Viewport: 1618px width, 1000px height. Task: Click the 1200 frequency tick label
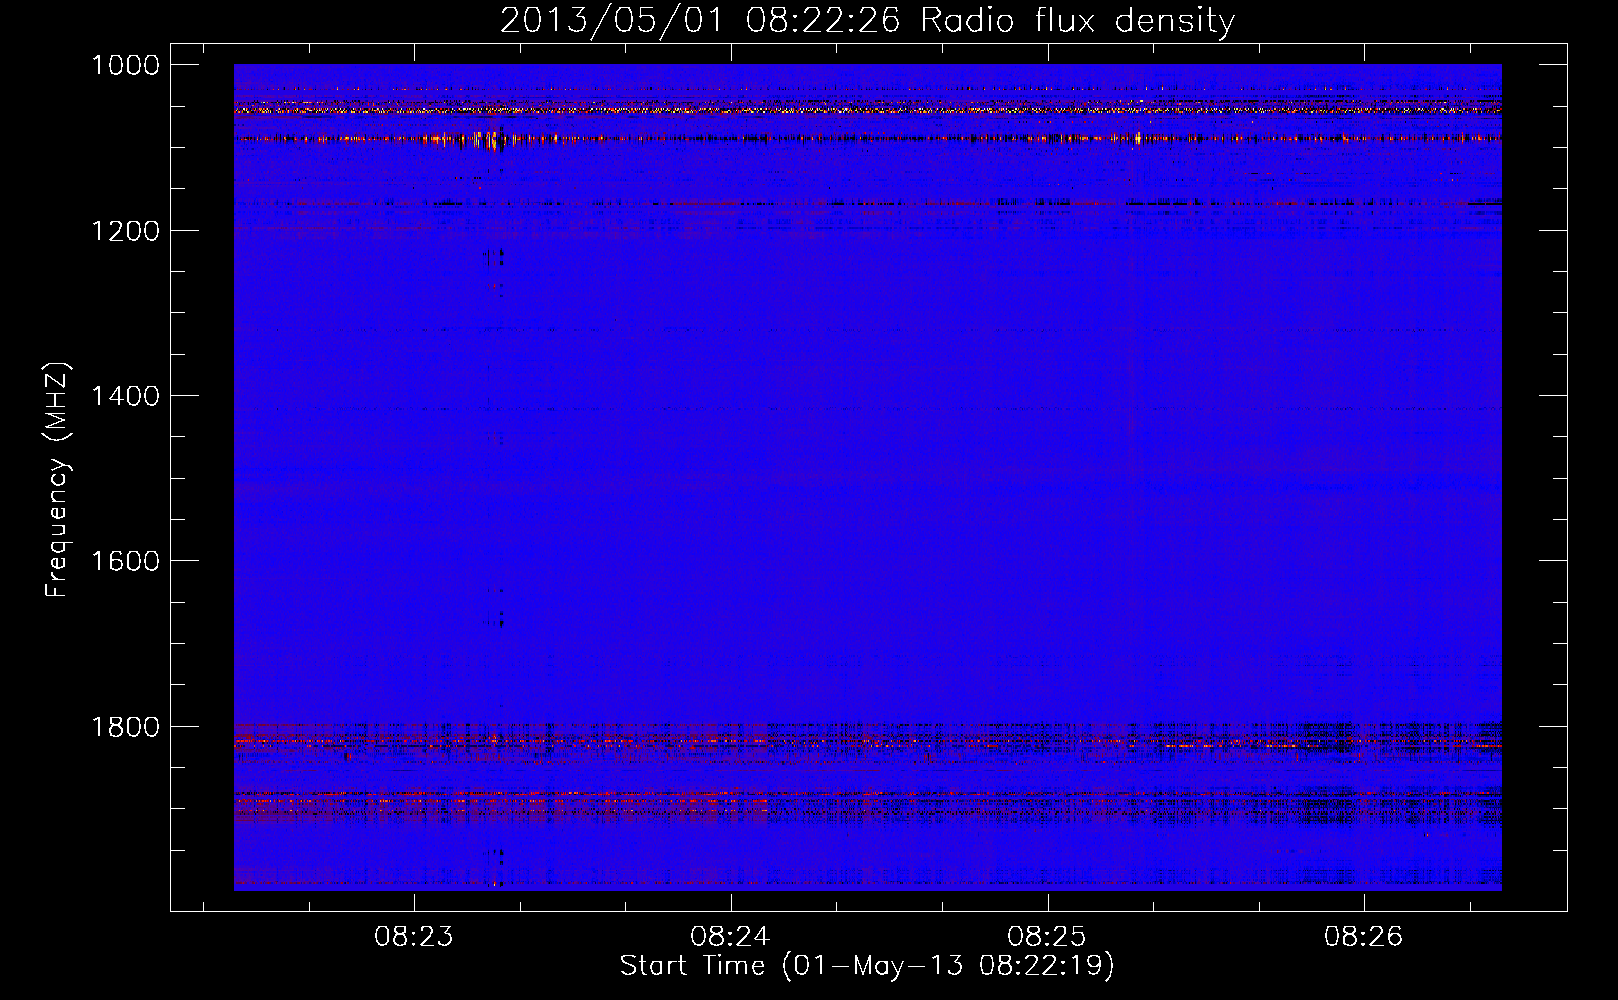coord(126,231)
